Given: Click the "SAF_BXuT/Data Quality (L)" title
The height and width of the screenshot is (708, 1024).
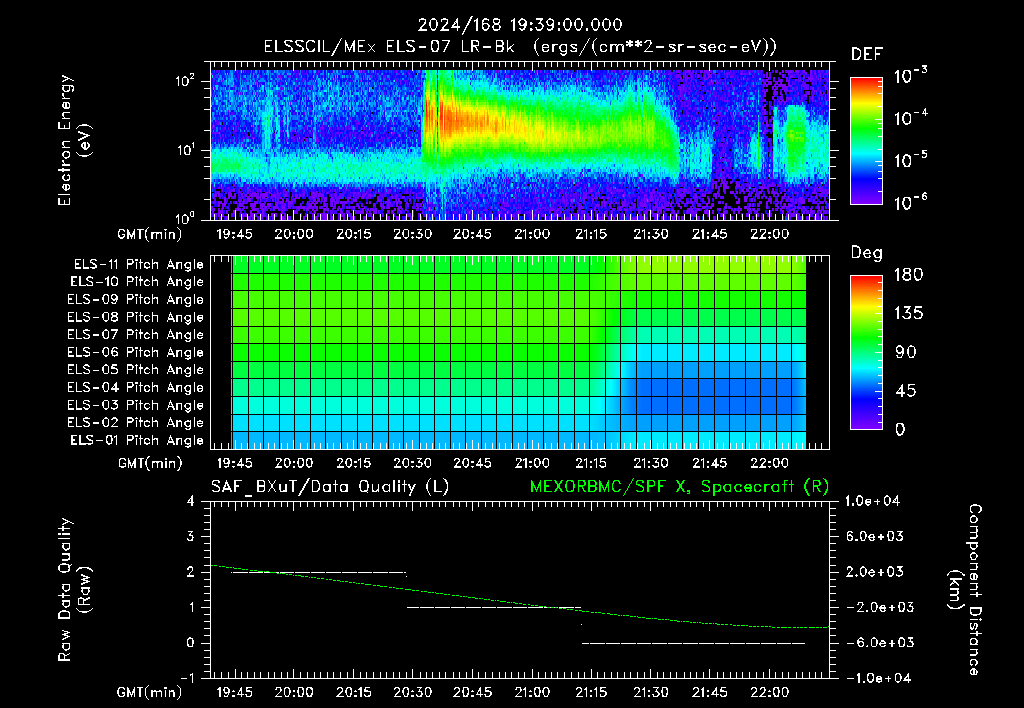Looking at the screenshot, I should 330,487.
